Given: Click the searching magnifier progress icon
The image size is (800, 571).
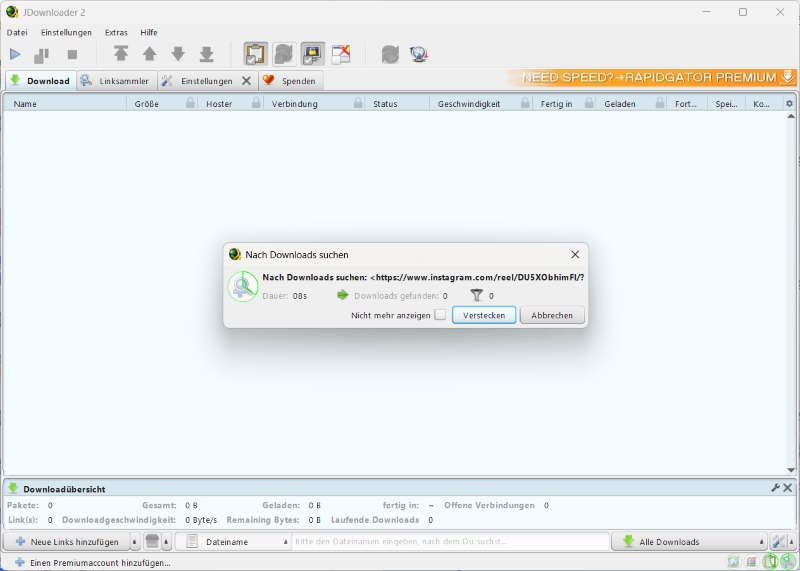Looking at the screenshot, I should (x=243, y=286).
